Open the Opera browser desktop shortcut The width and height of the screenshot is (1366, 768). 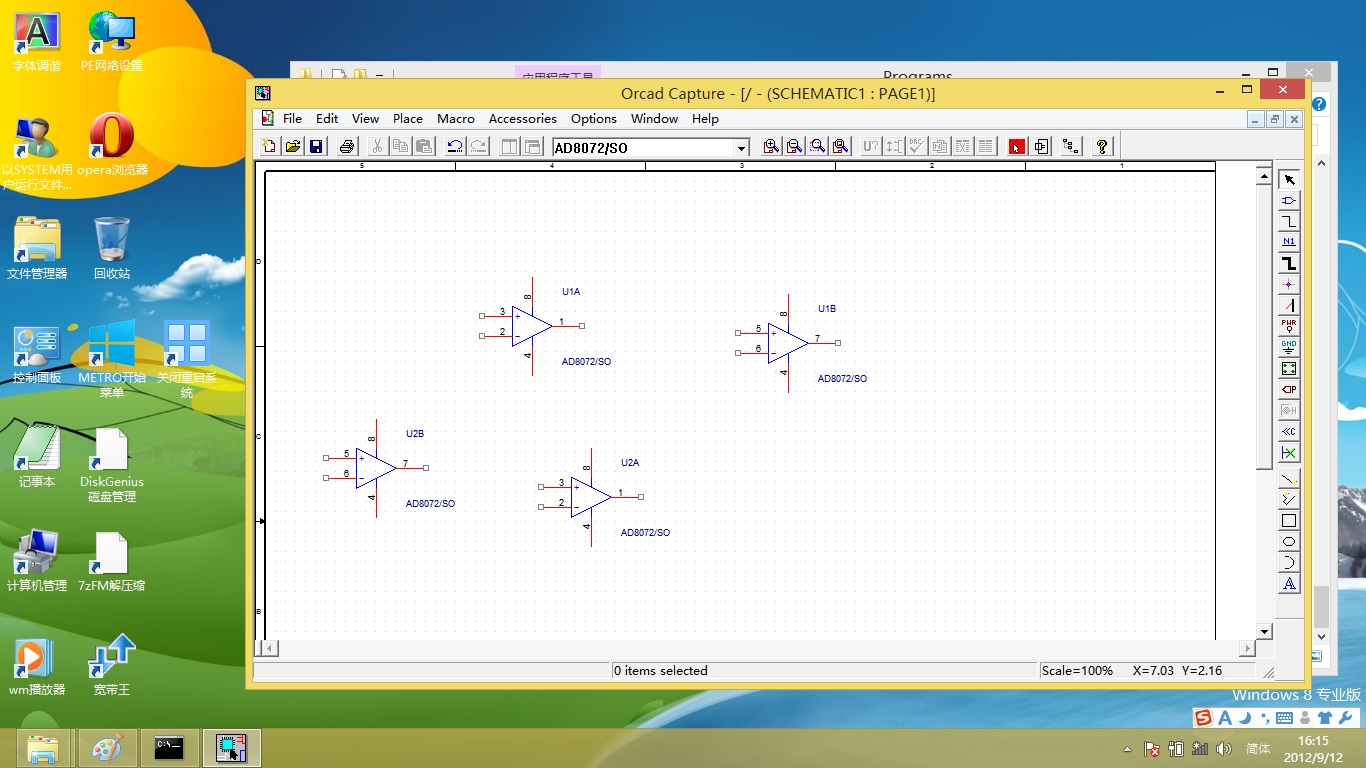[x=112, y=144]
